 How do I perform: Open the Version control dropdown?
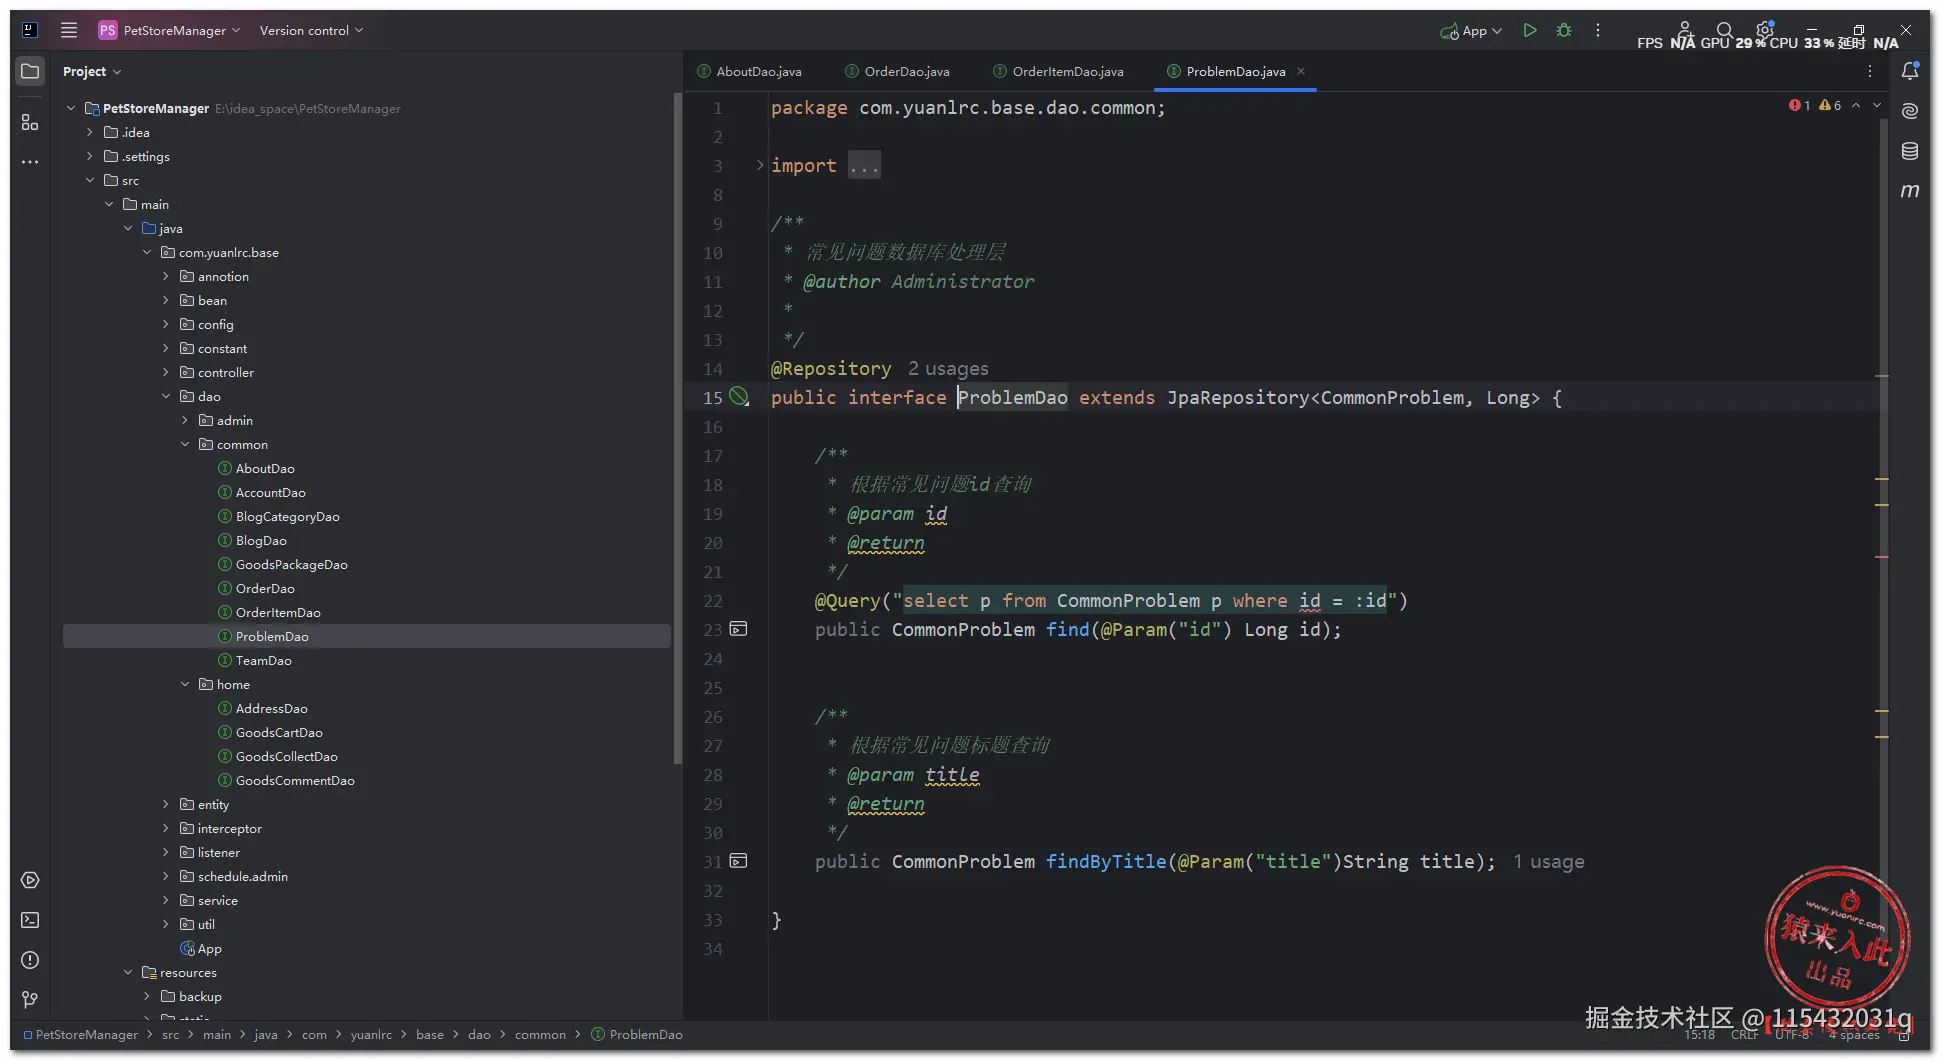point(311,30)
